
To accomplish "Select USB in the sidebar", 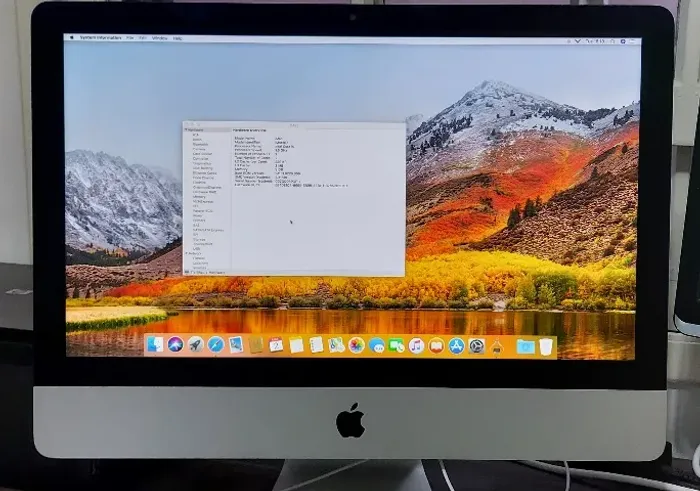I will point(196,249).
